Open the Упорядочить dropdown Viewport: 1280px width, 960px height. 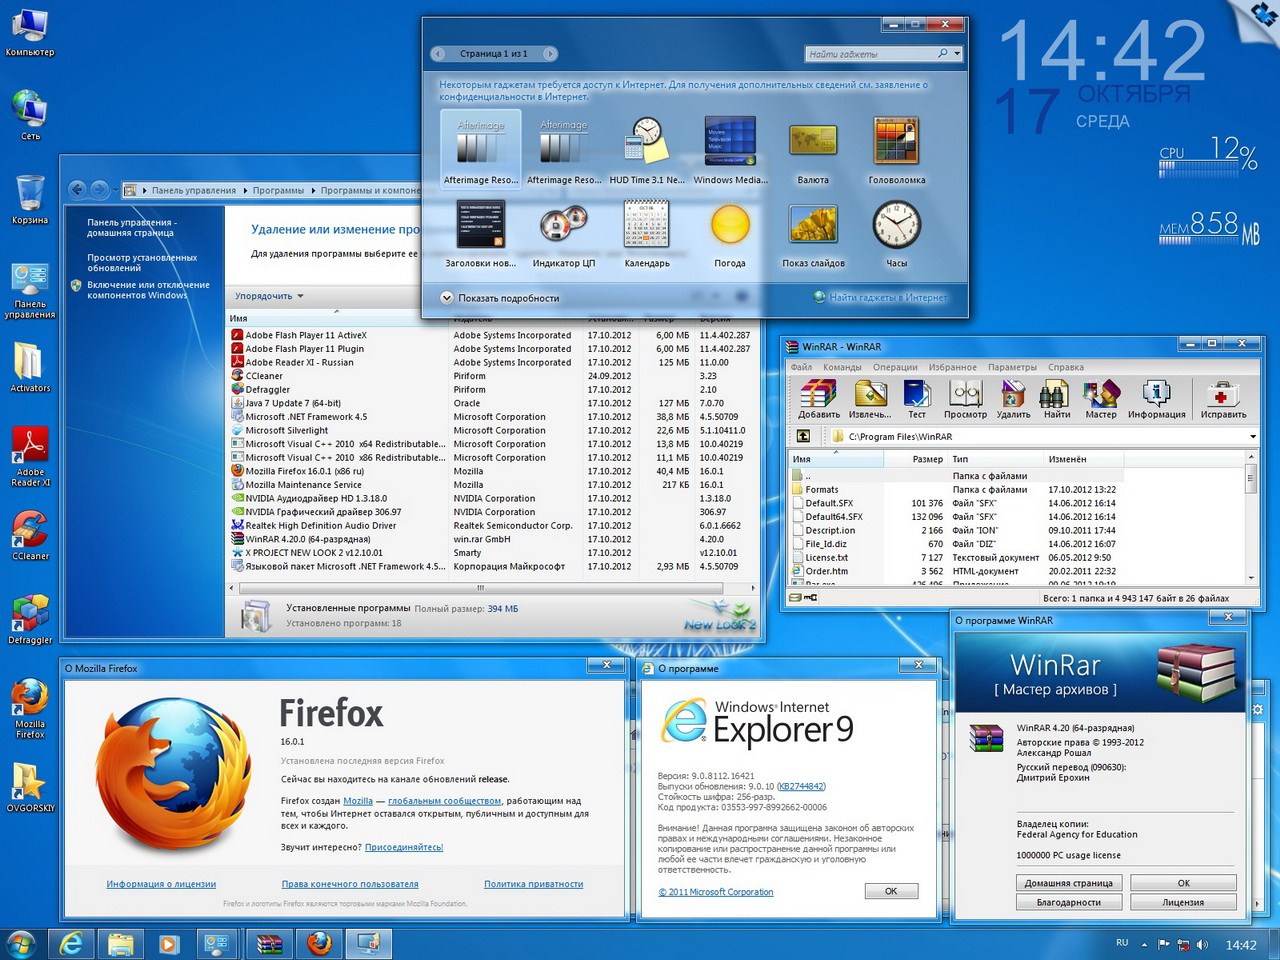pyautogui.click(x=269, y=296)
